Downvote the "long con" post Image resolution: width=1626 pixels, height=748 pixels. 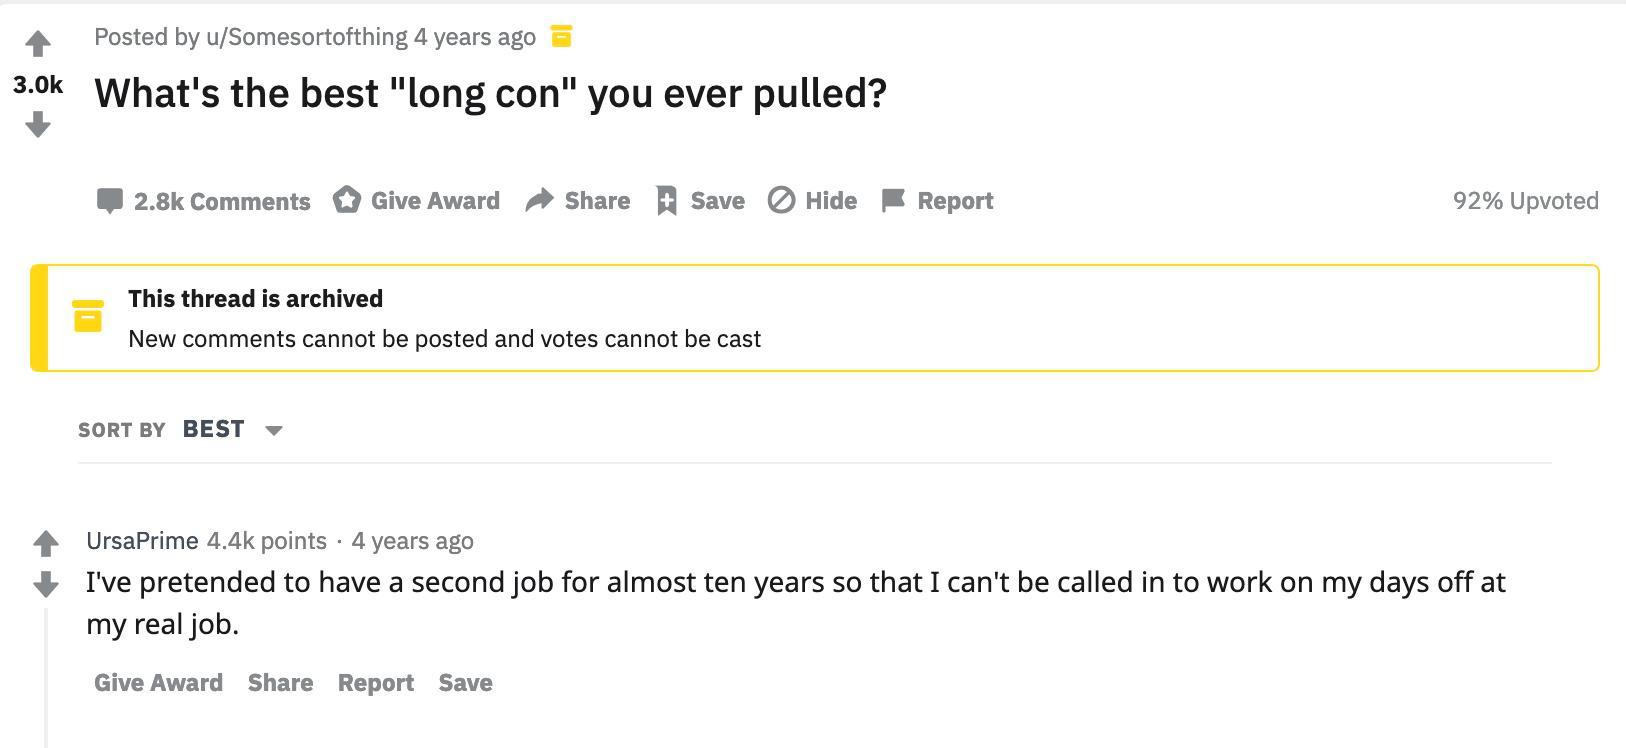[x=38, y=125]
